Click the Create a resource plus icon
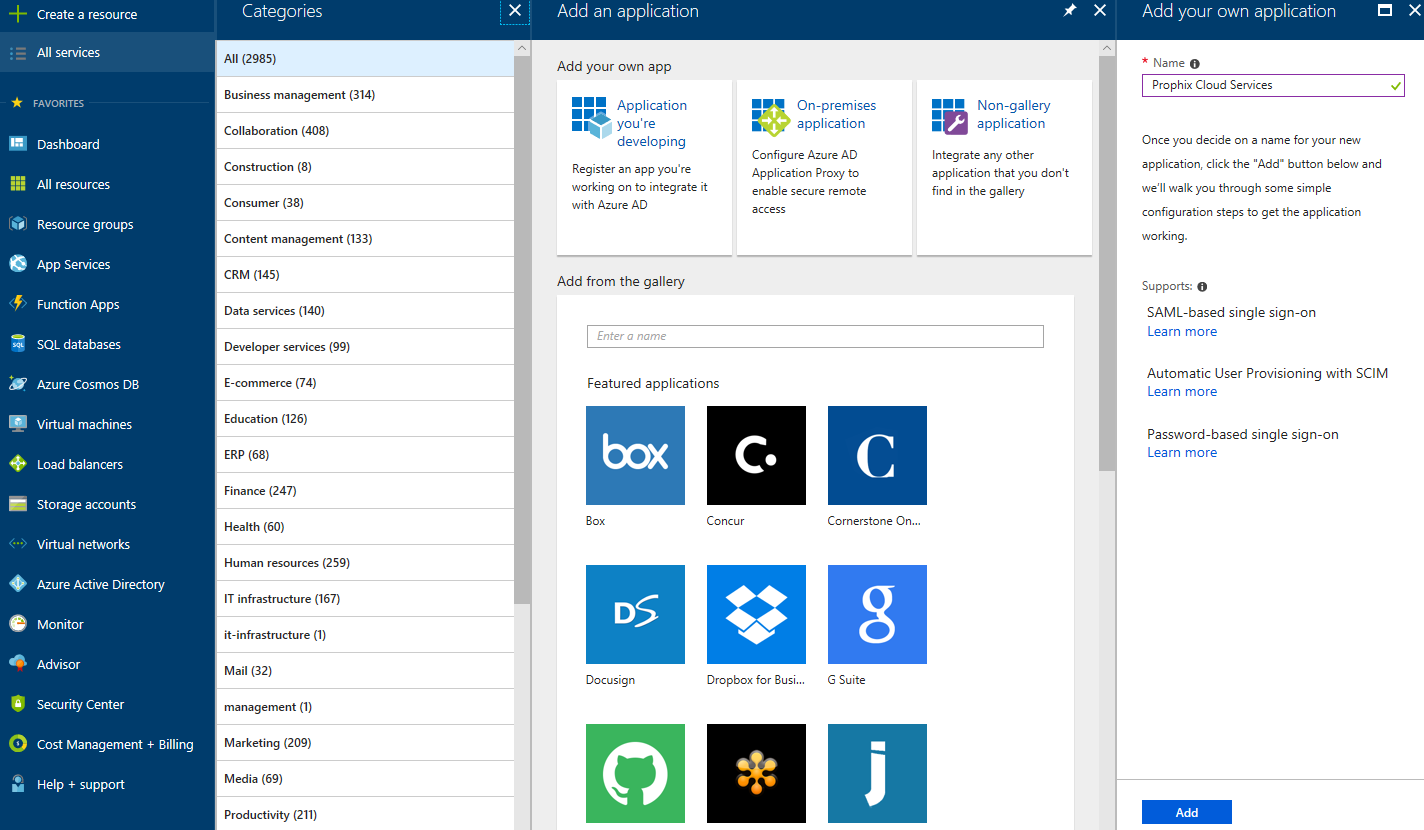Viewport: 1424px width, 830px height. (x=17, y=14)
